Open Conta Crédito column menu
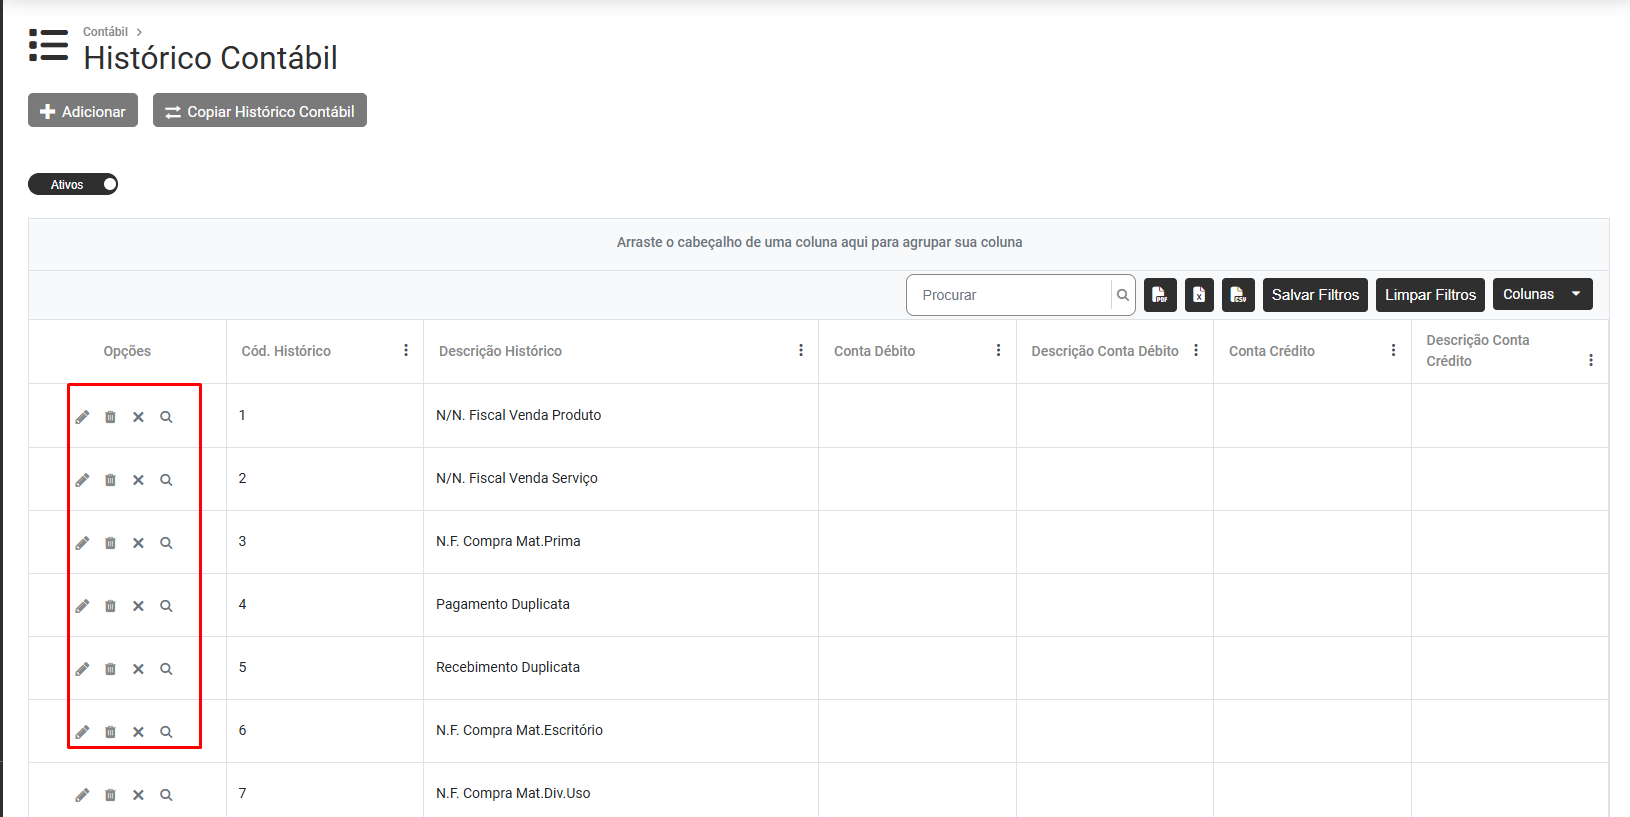The width and height of the screenshot is (1630, 817). tap(1393, 350)
